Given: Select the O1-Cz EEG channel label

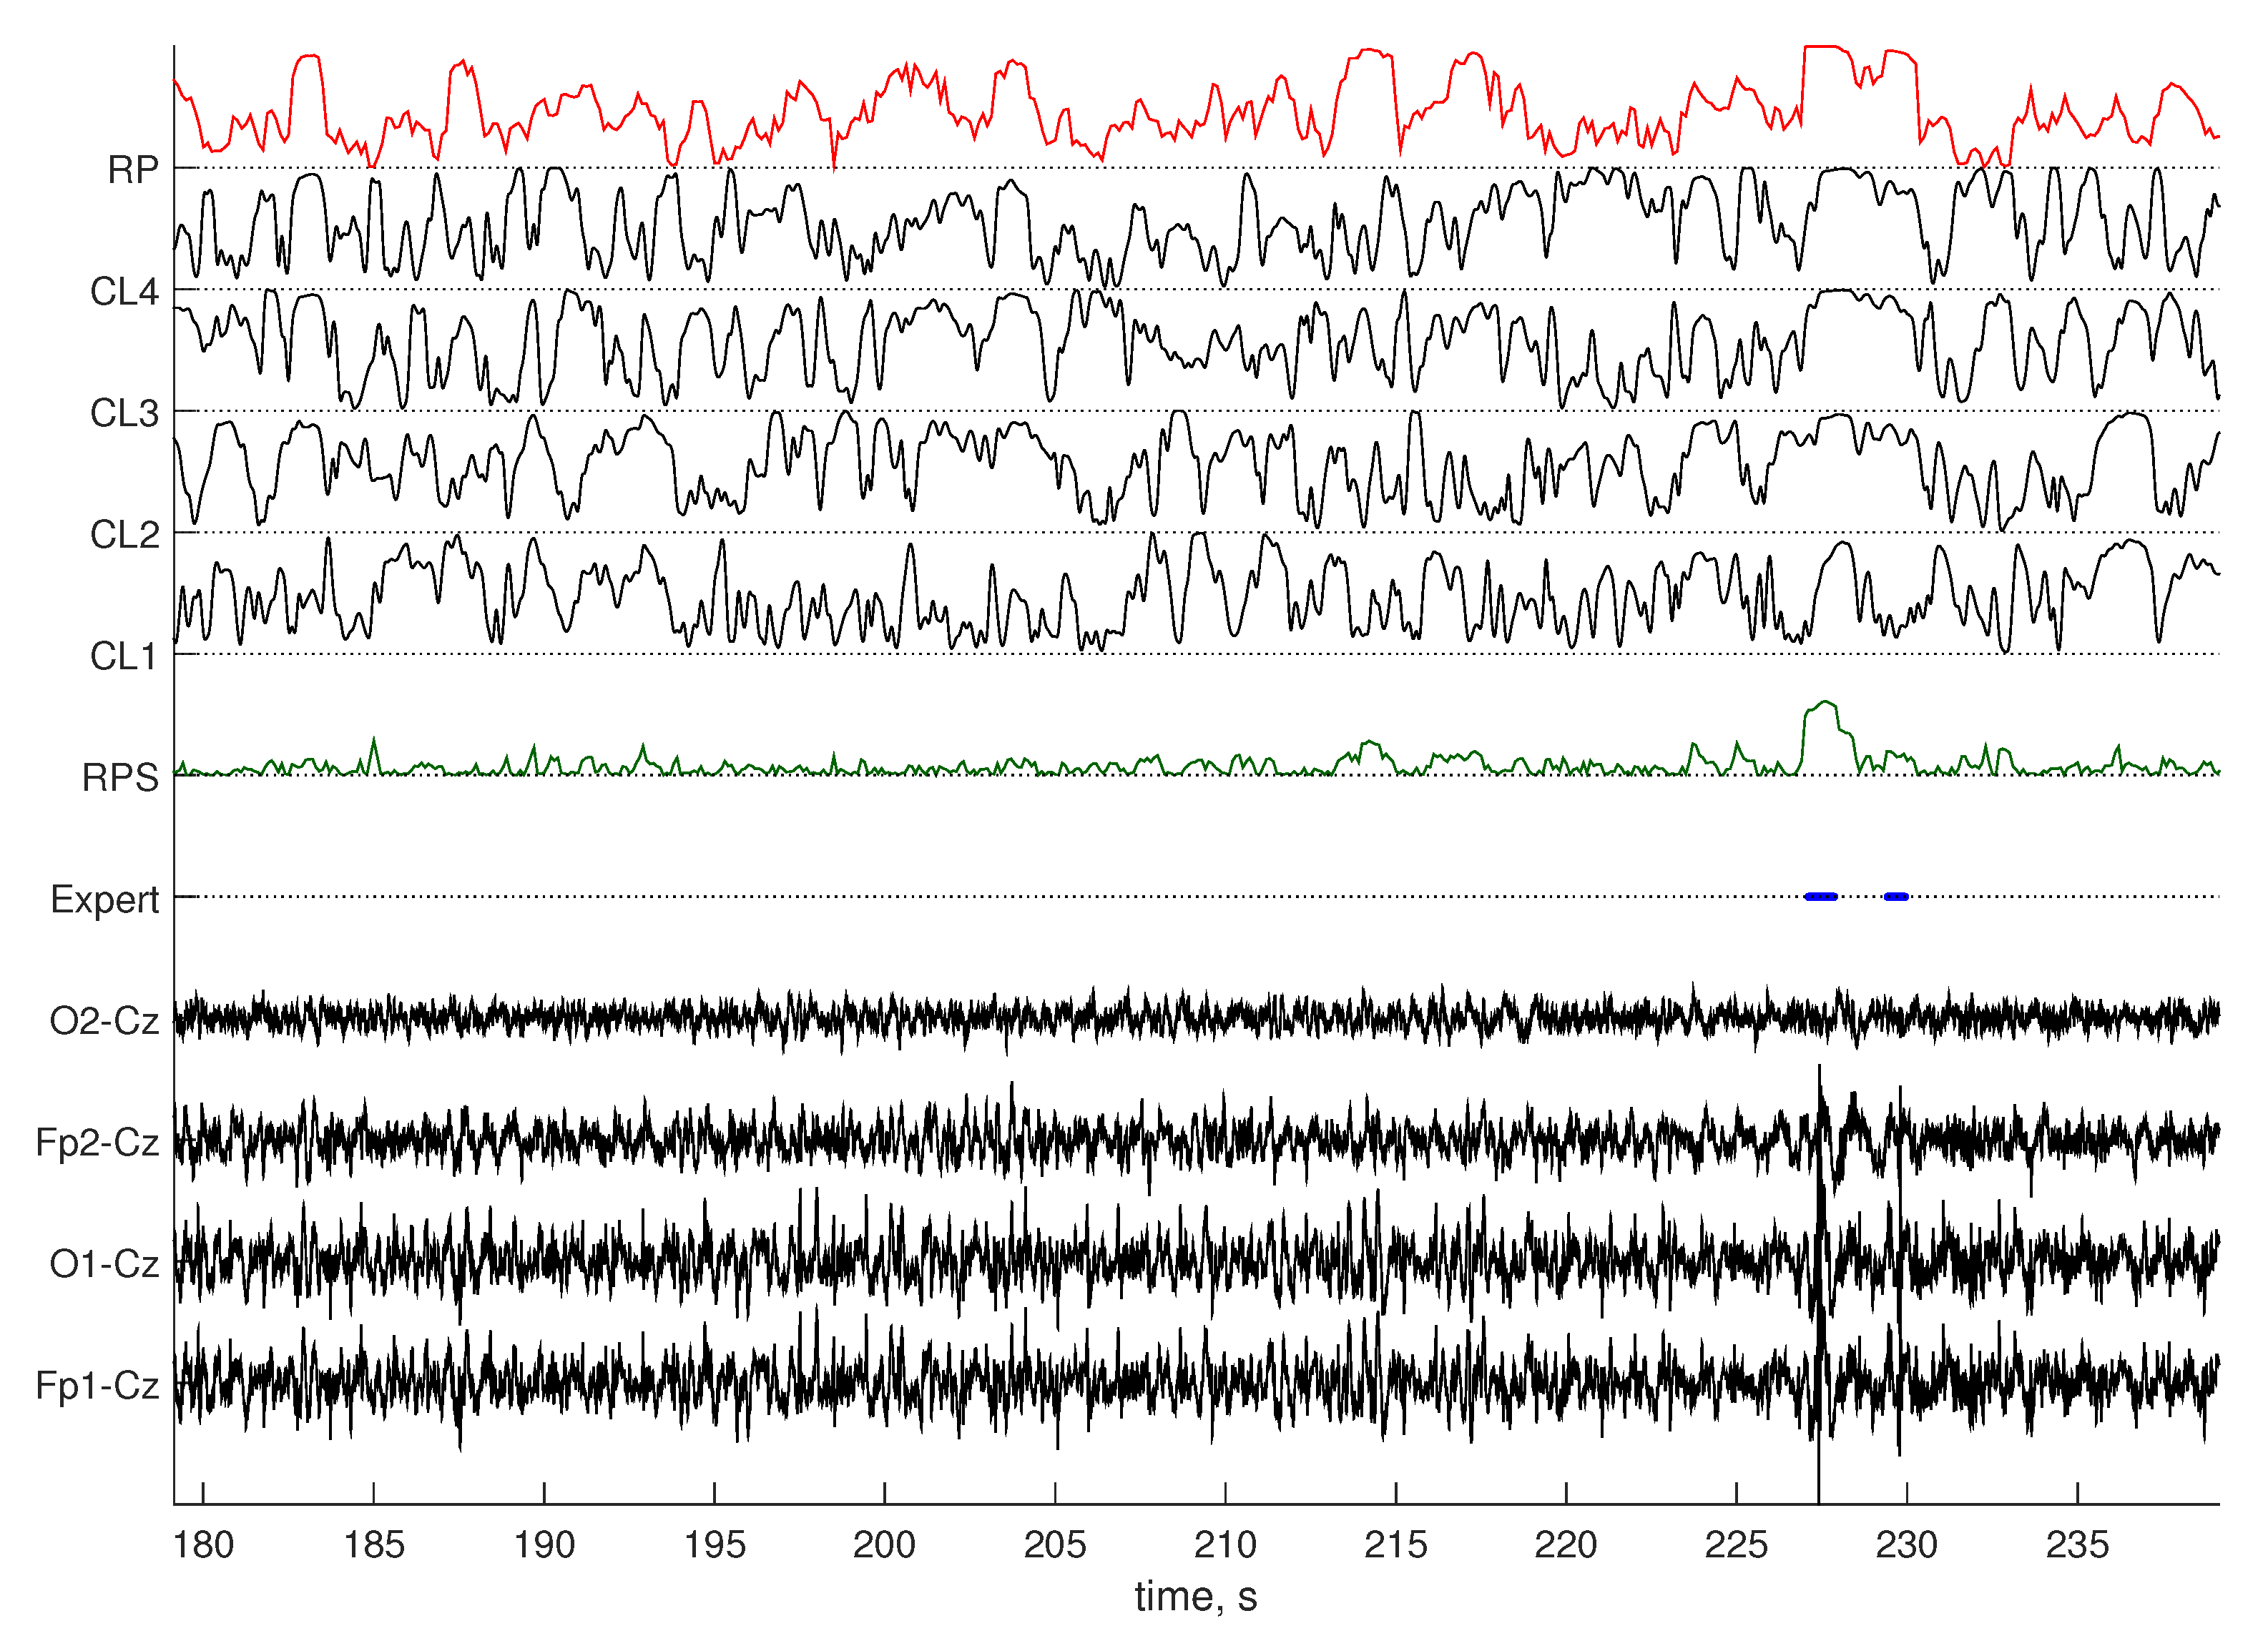Looking at the screenshot, I should pyautogui.click(x=104, y=1264).
